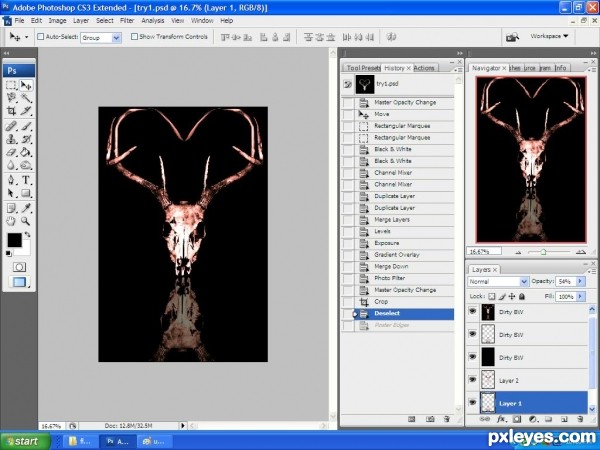The height and width of the screenshot is (450, 600).
Task: Set history brush source at Exposure state
Action: (x=348, y=243)
